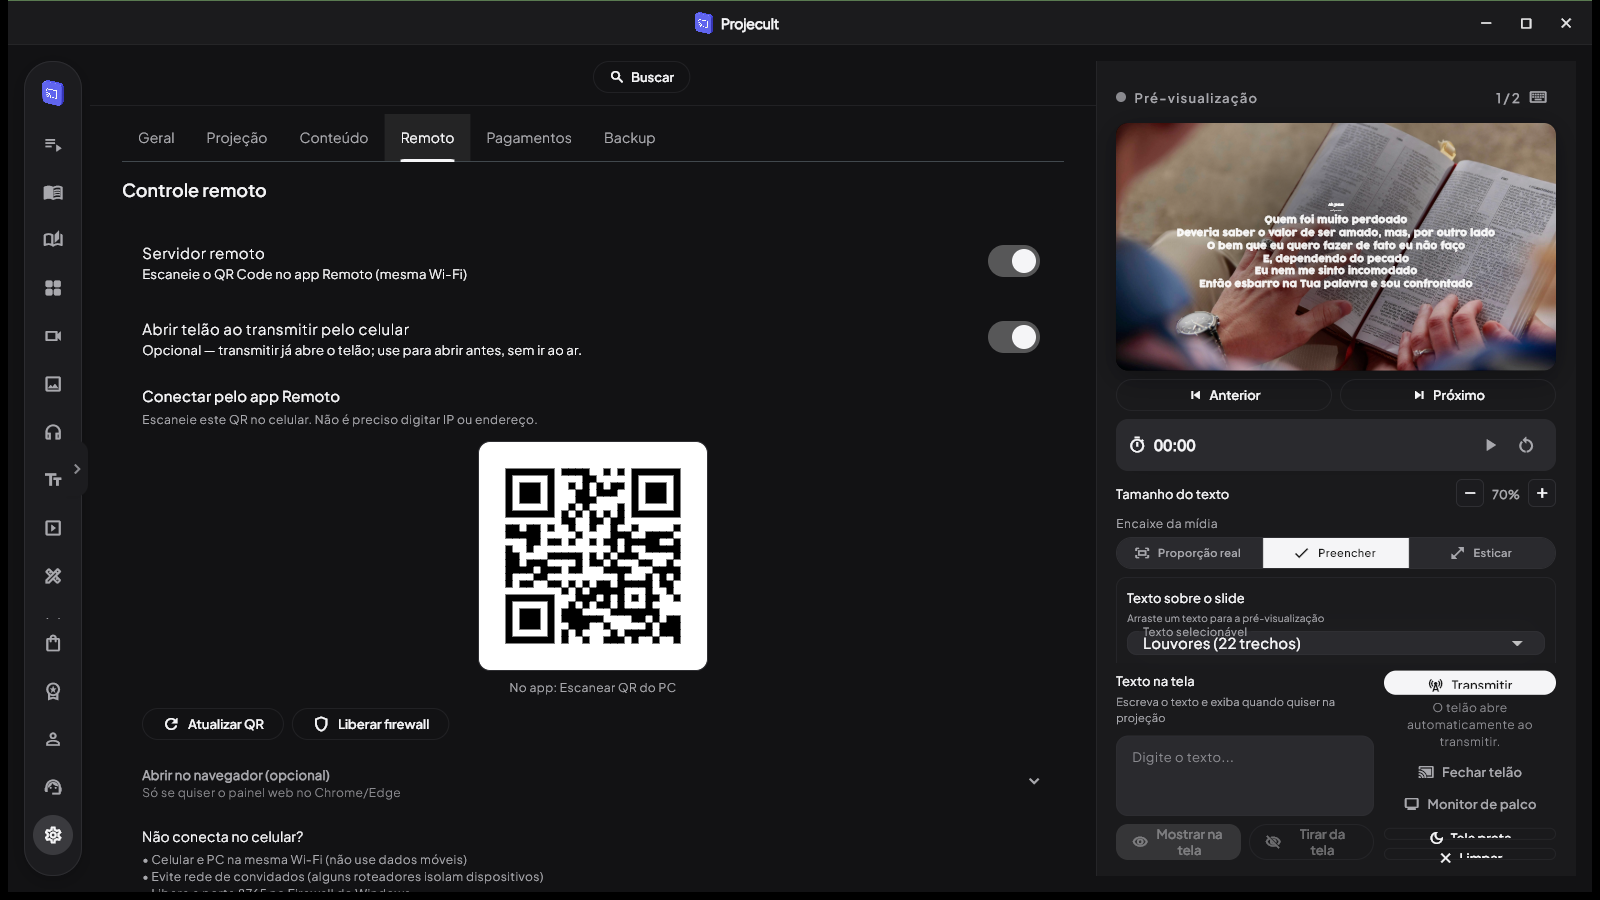This screenshot has height=900, width=1600.
Task: Click in the Digite o texto field
Action: [x=1245, y=776]
